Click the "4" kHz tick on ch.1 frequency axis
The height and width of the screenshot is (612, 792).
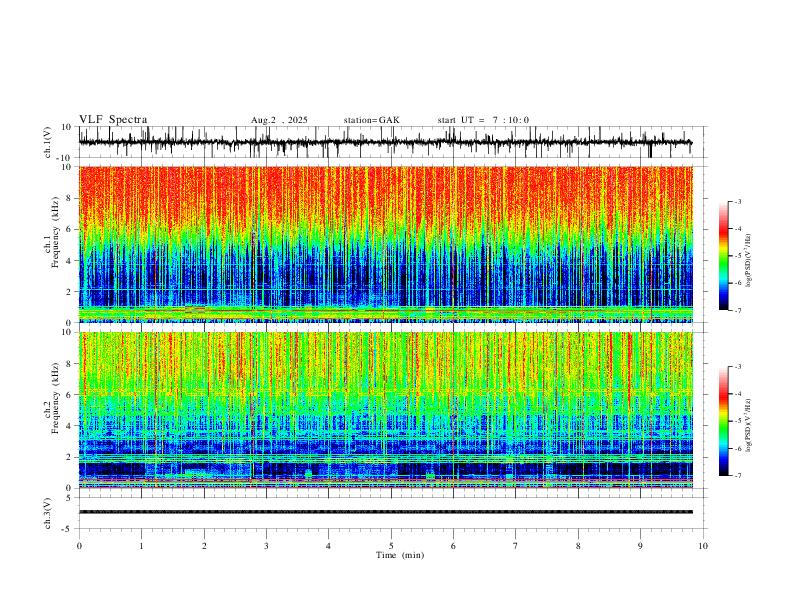point(70,261)
